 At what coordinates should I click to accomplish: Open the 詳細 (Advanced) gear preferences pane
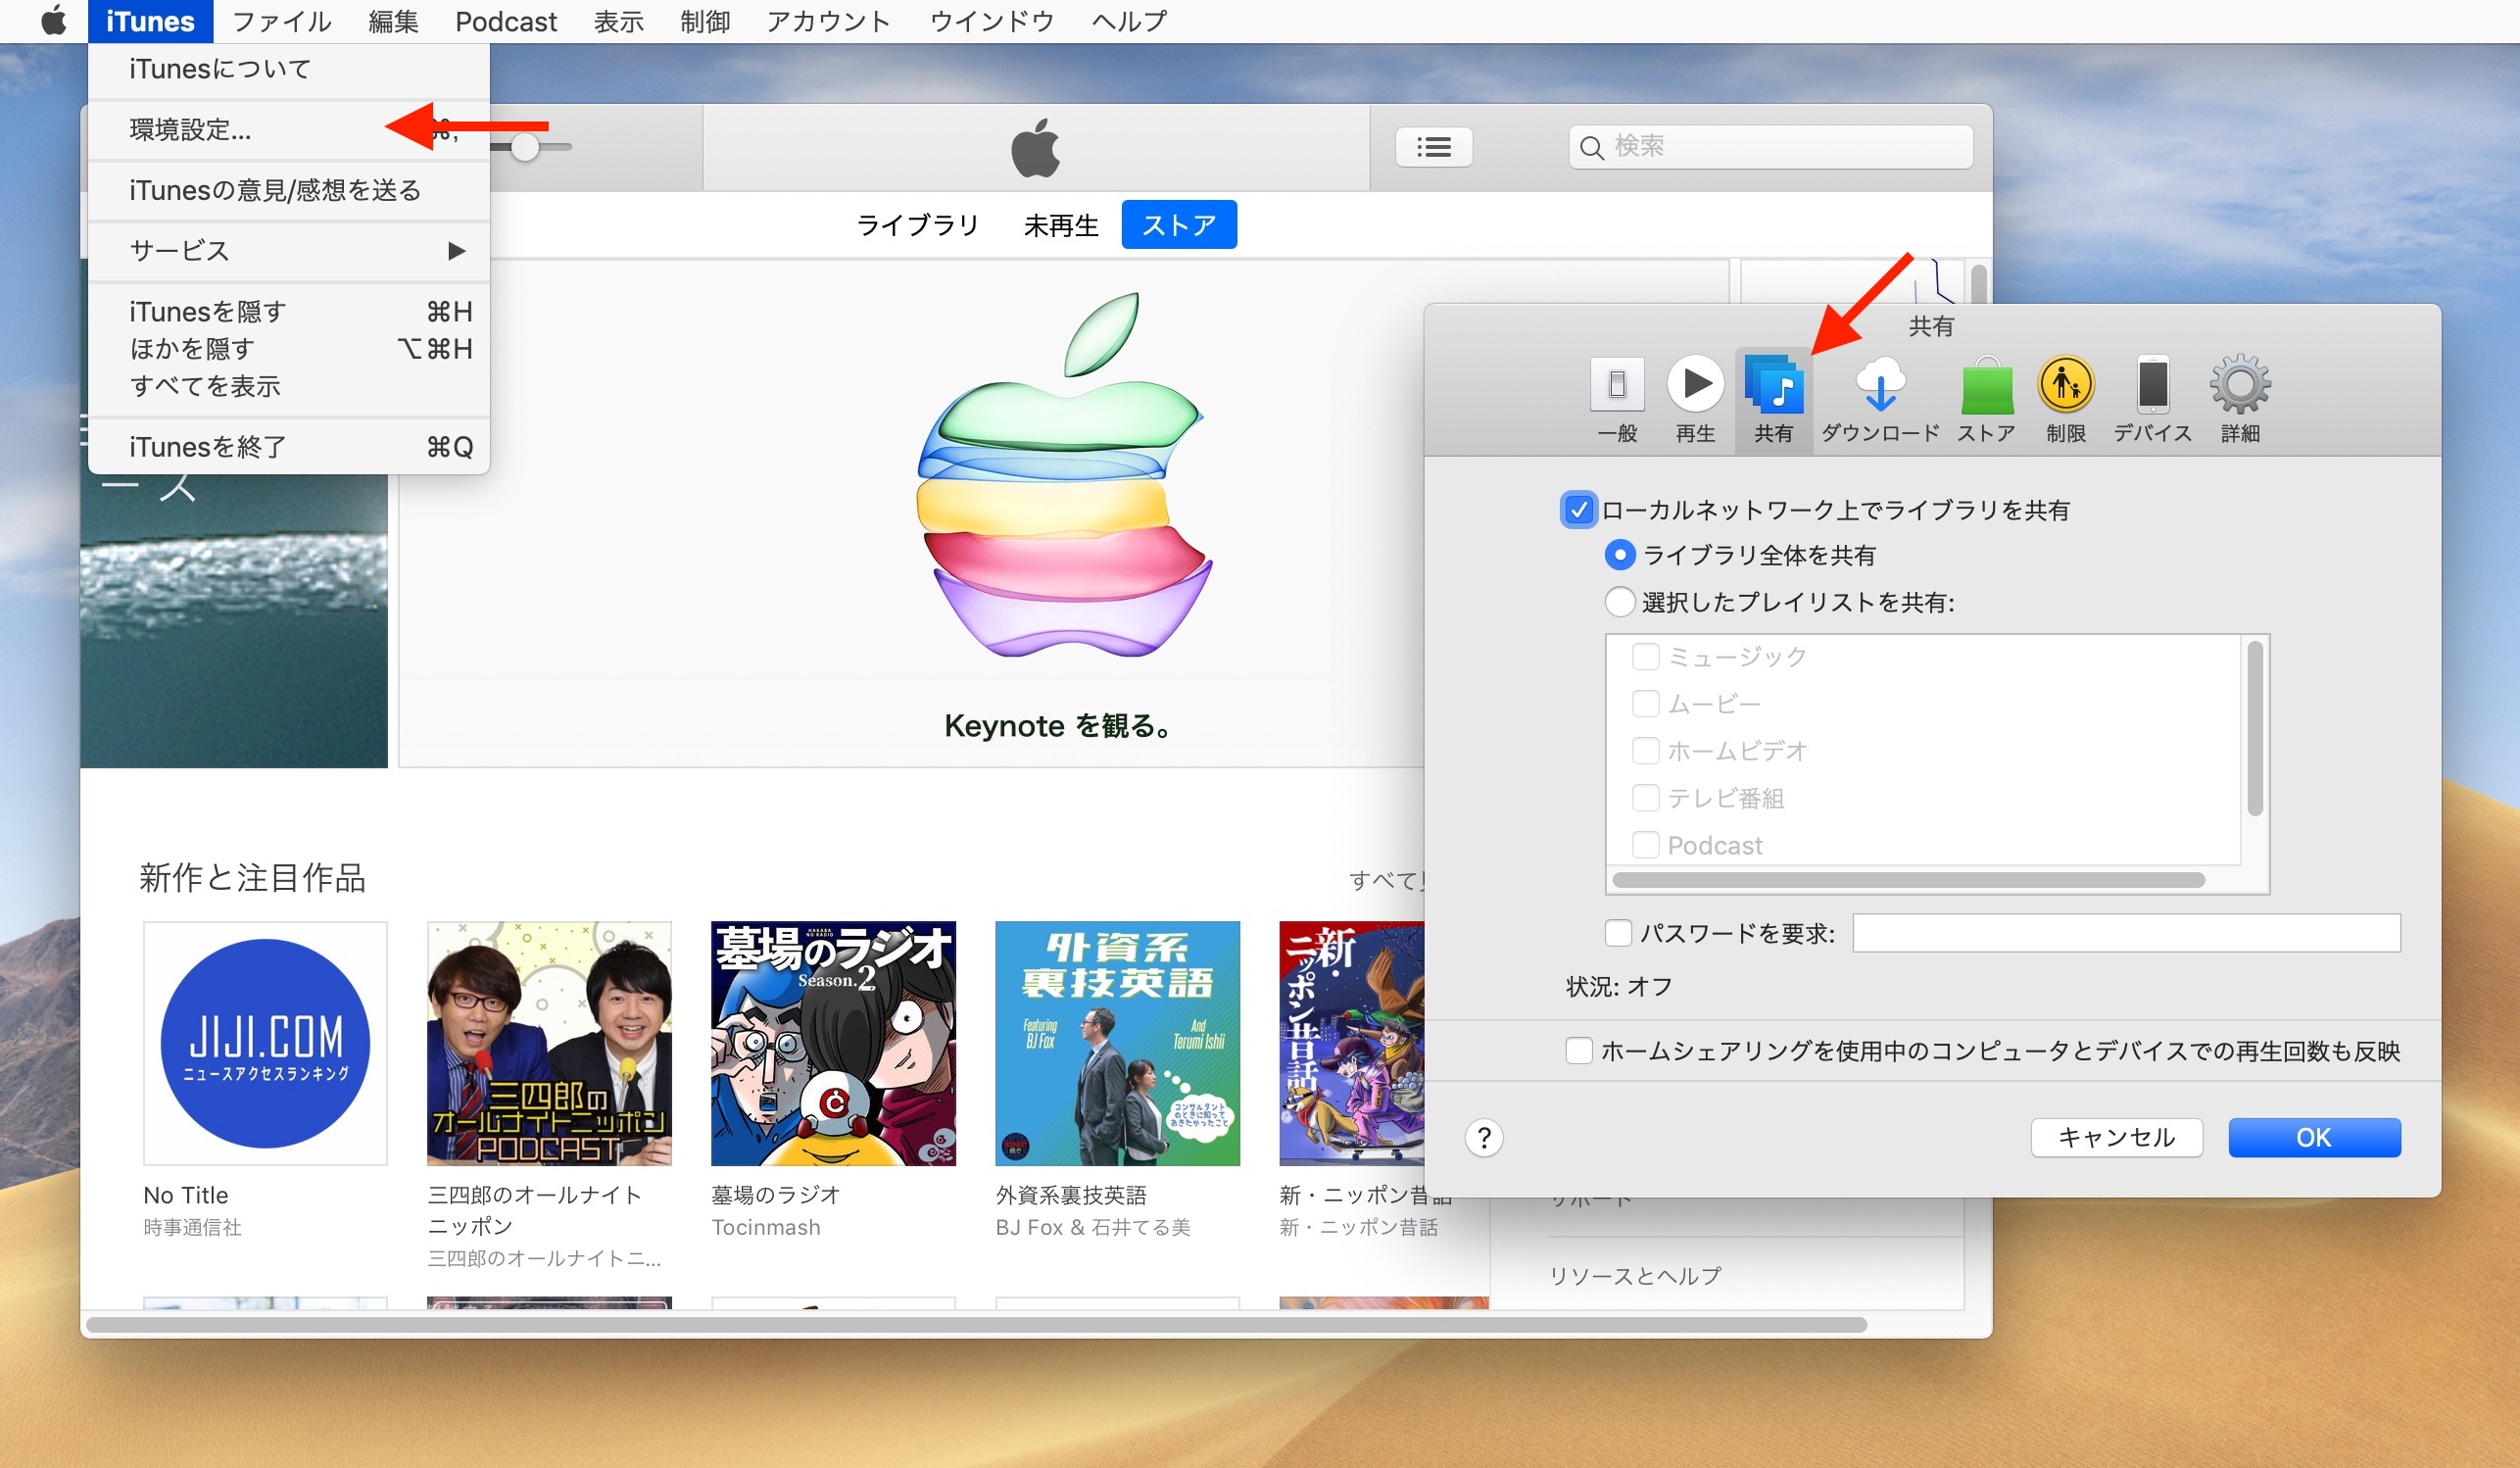click(x=2240, y=400)
